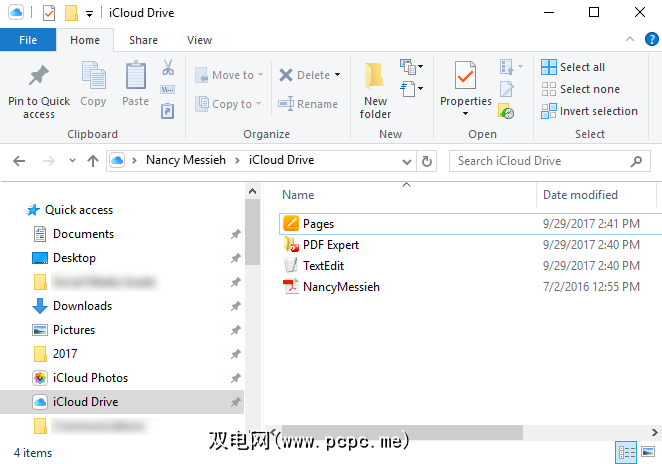Unpin Downloads from Quick access

pos(236,306)
